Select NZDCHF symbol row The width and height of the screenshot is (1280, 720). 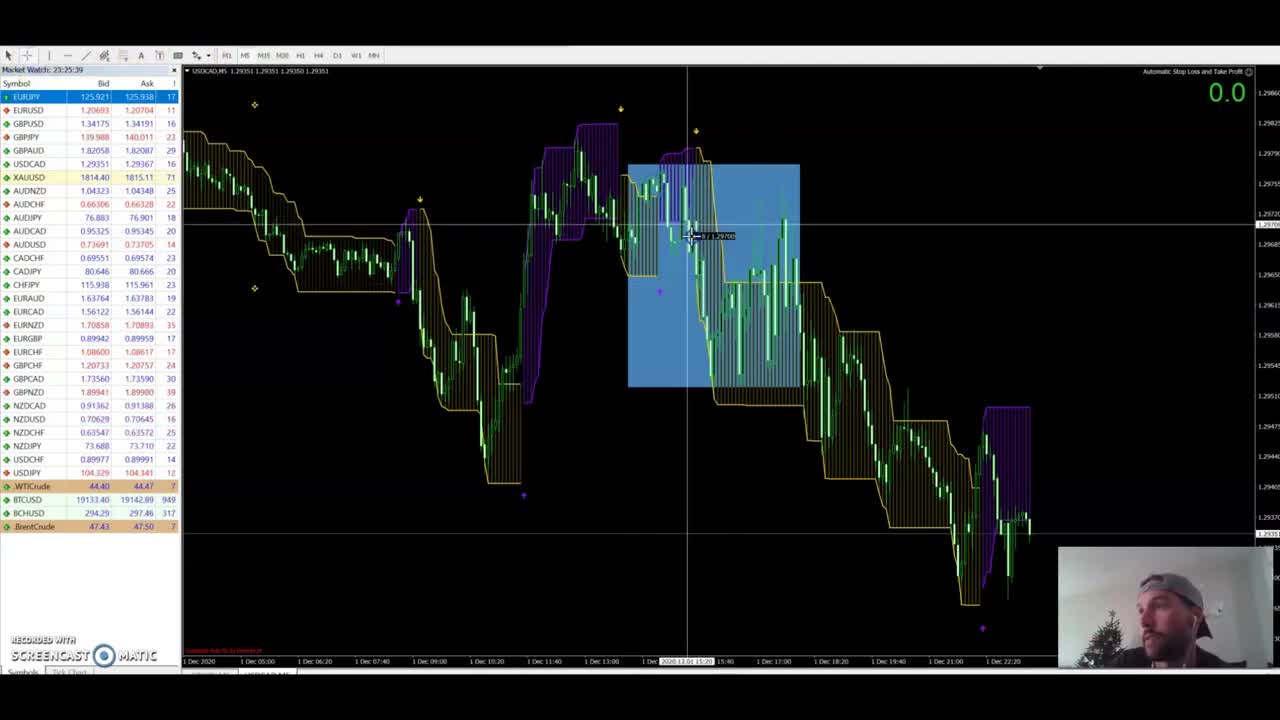[x=90, y=432]
